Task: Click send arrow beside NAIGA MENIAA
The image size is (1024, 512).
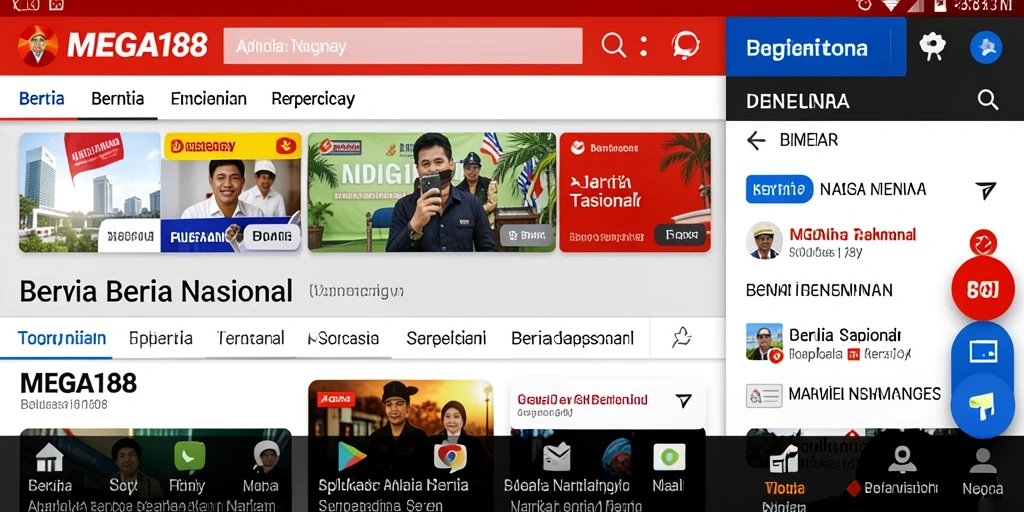Action: tap(985, 190)
